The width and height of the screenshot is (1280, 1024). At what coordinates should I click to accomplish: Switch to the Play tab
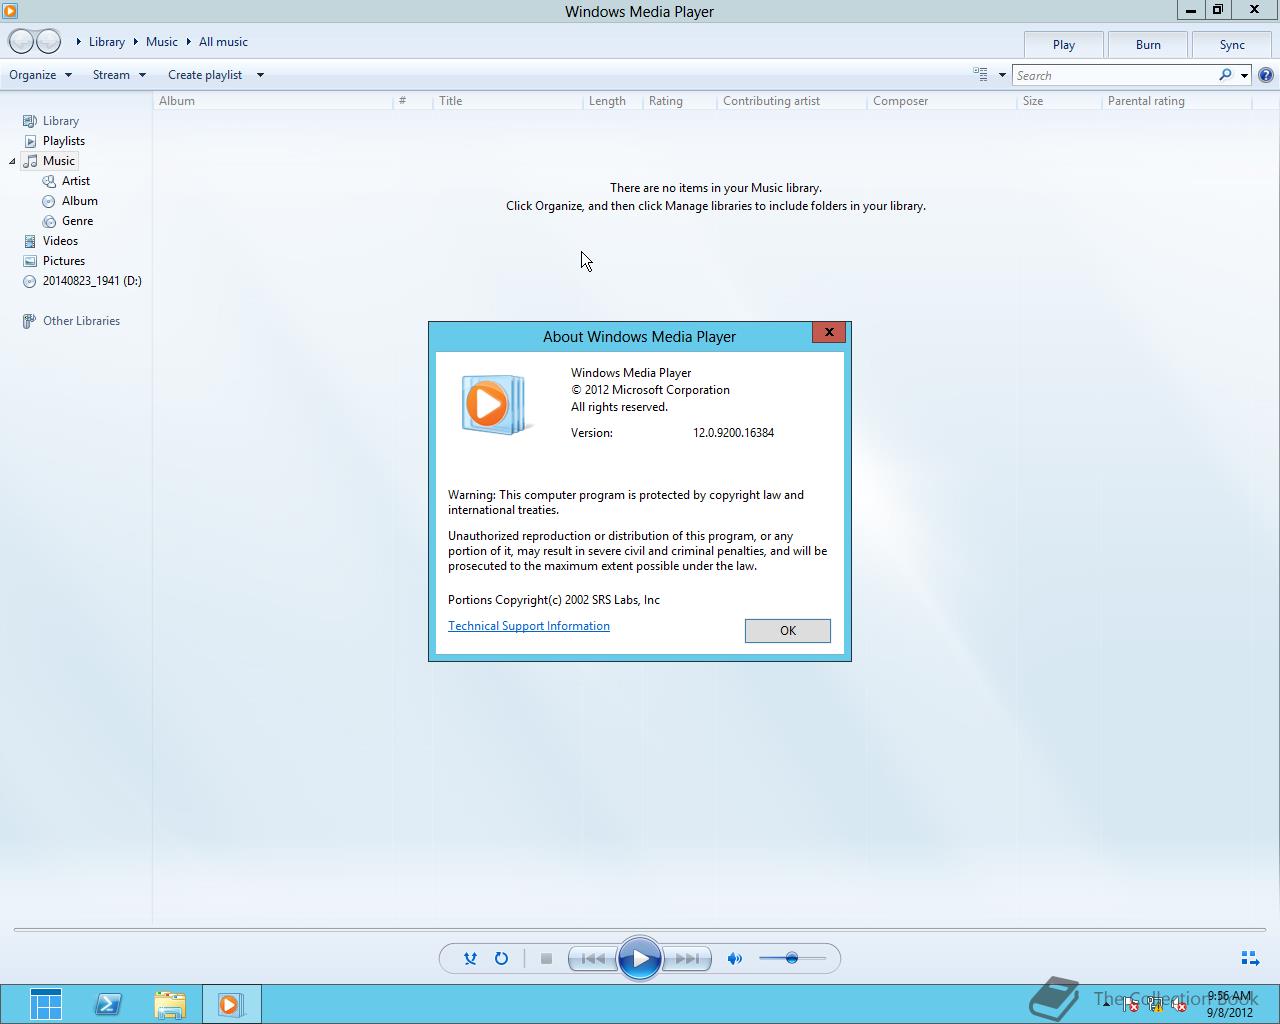pyautogui.click(x=1064, y=45)
